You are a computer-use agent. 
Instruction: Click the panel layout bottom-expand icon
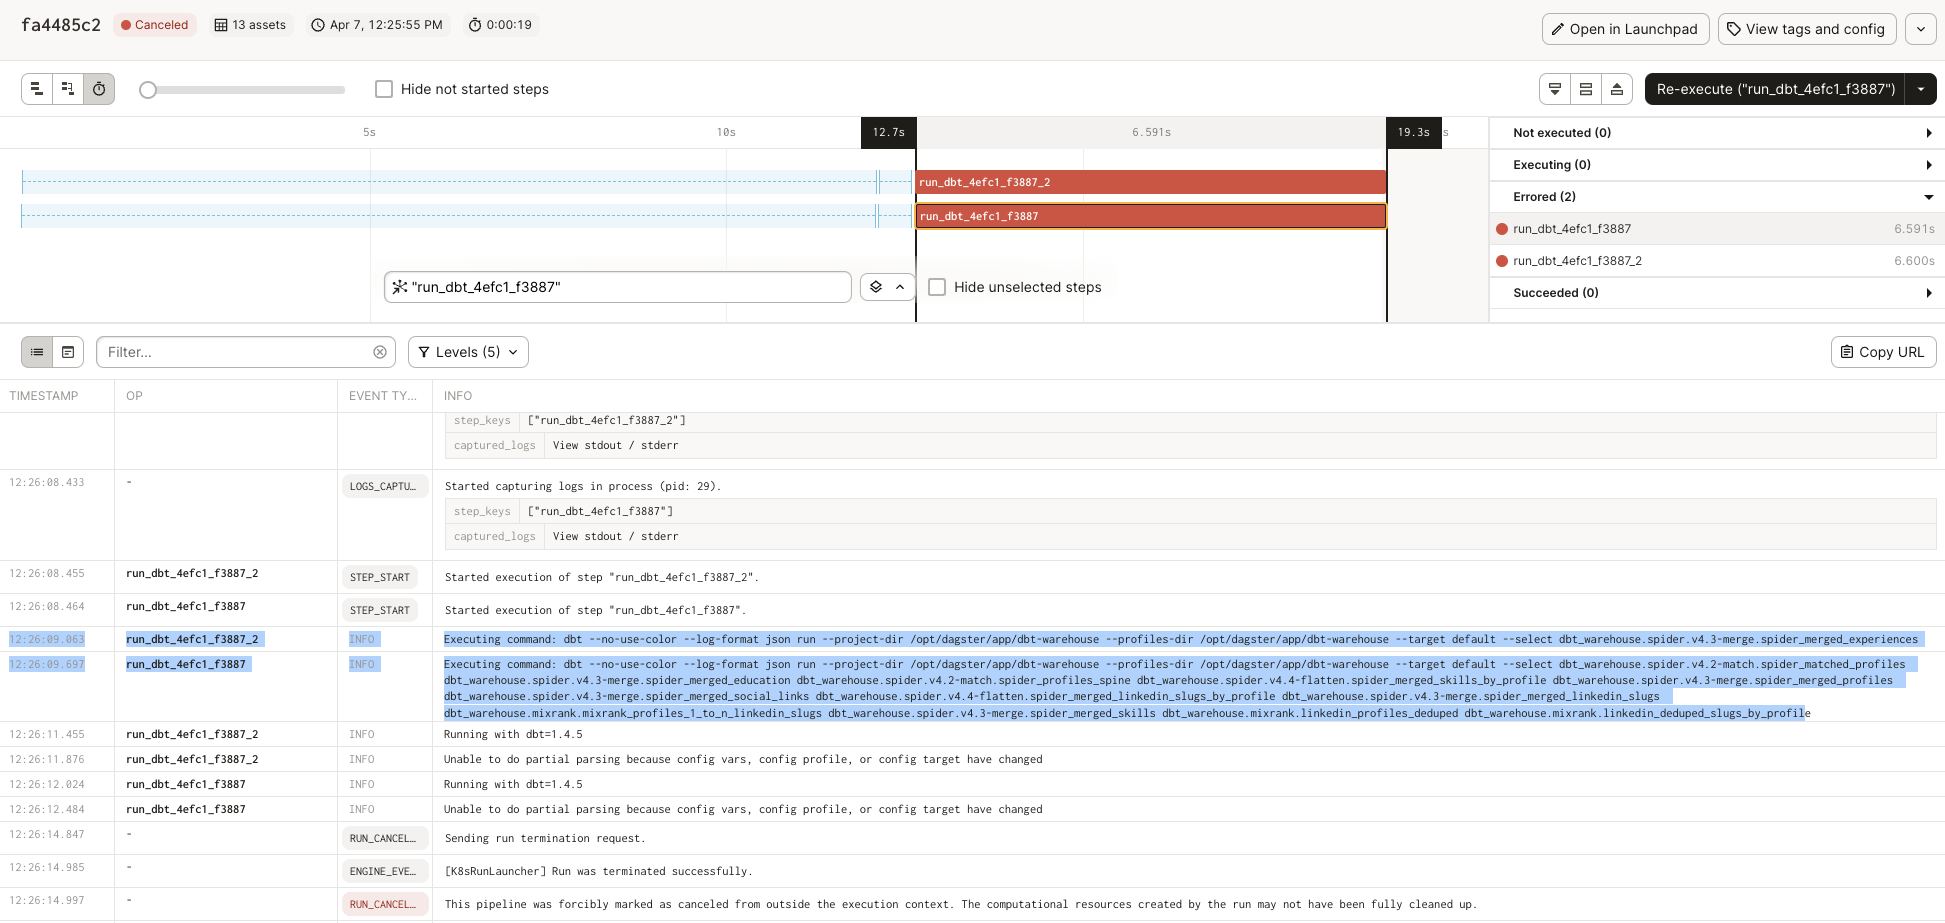tap(1555, 89)
